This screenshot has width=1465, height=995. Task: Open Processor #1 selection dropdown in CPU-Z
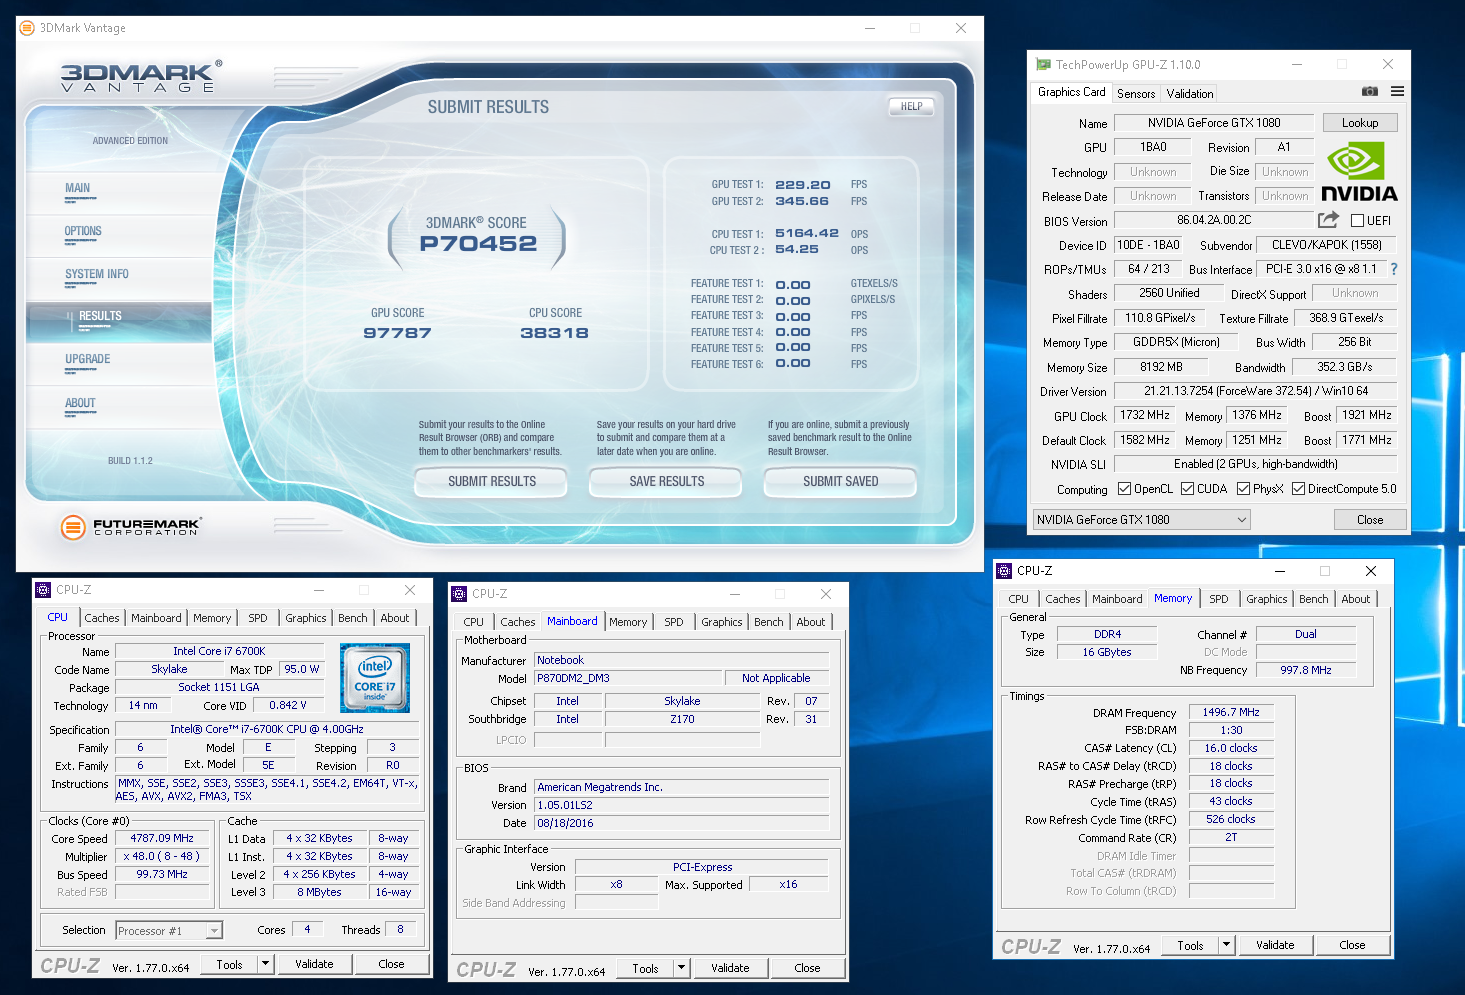click(x=169, y=931)
